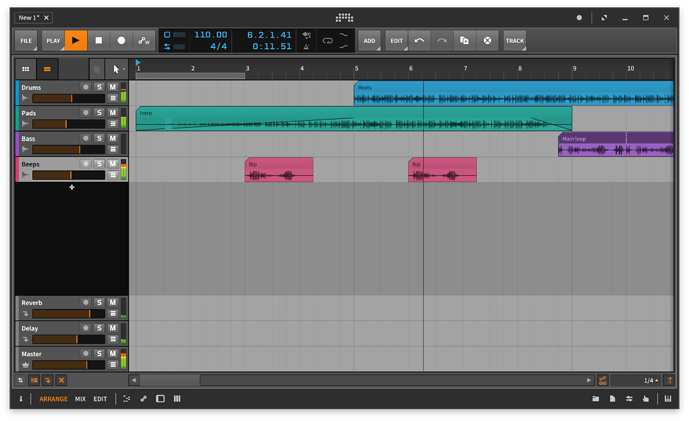Toggle the info pane (i) icon

pyautogui.click(x=21, y=399)
